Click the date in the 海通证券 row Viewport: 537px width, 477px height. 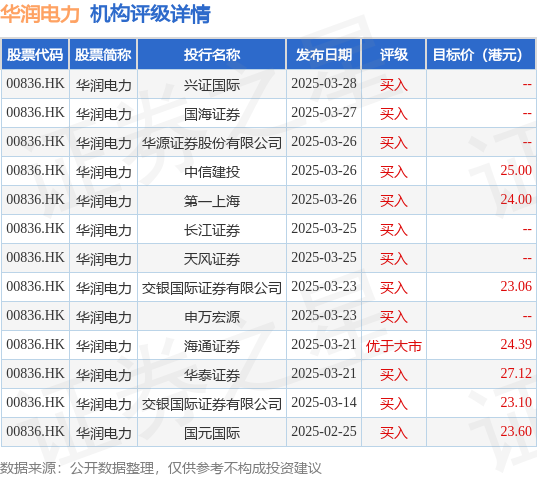[324, 344]
